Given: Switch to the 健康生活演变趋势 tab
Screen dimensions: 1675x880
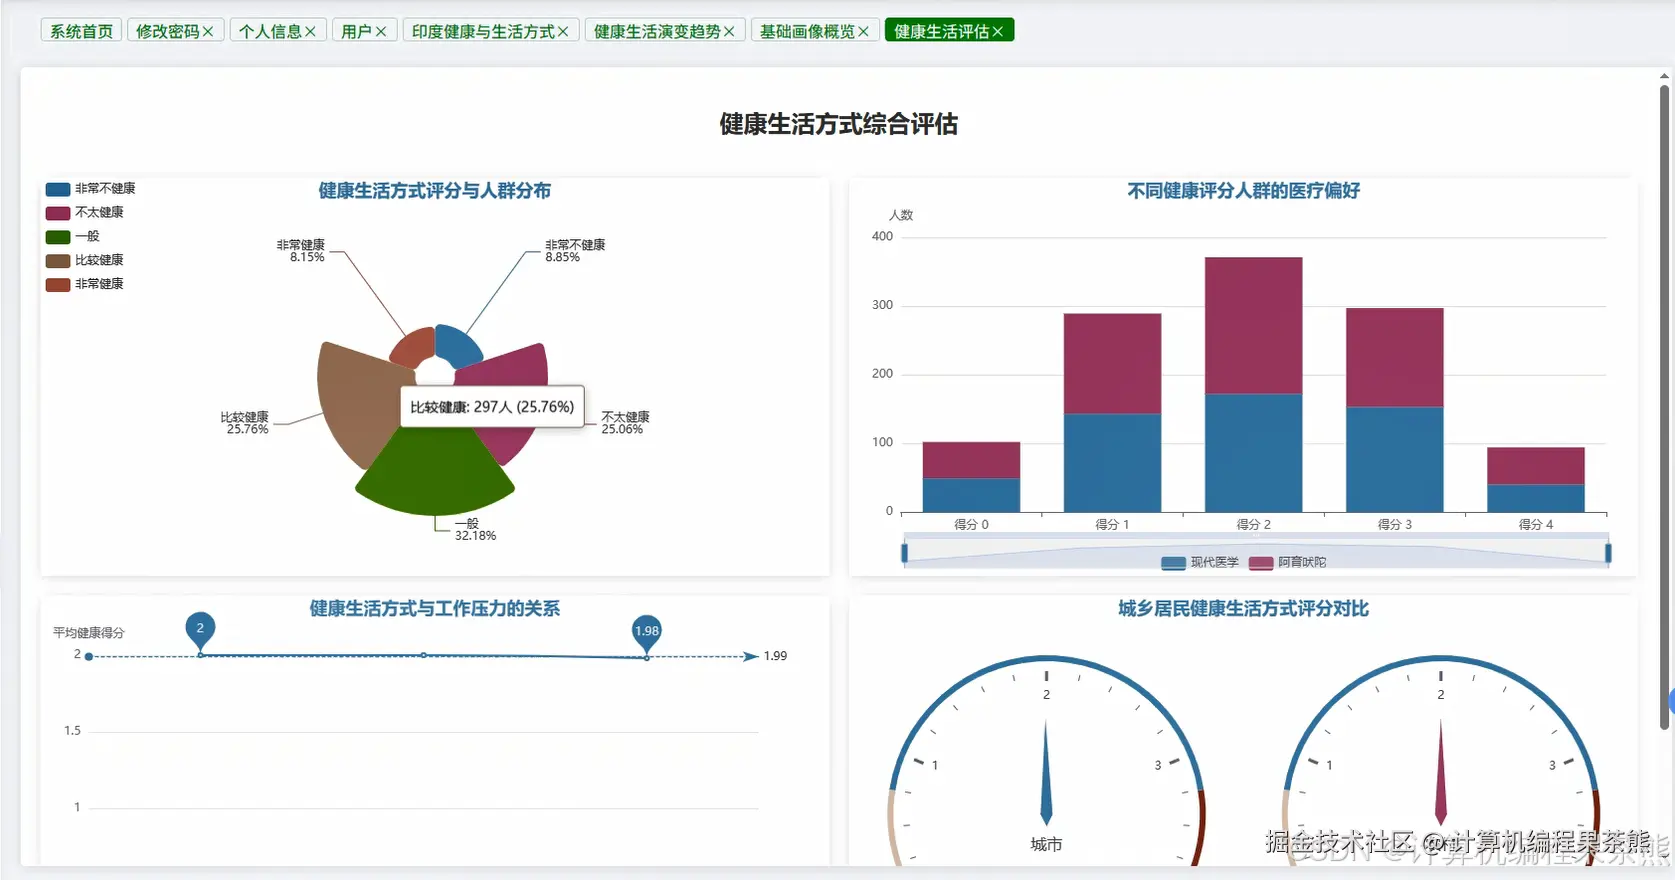Looking at the screenshot, I should click(657, 31).
